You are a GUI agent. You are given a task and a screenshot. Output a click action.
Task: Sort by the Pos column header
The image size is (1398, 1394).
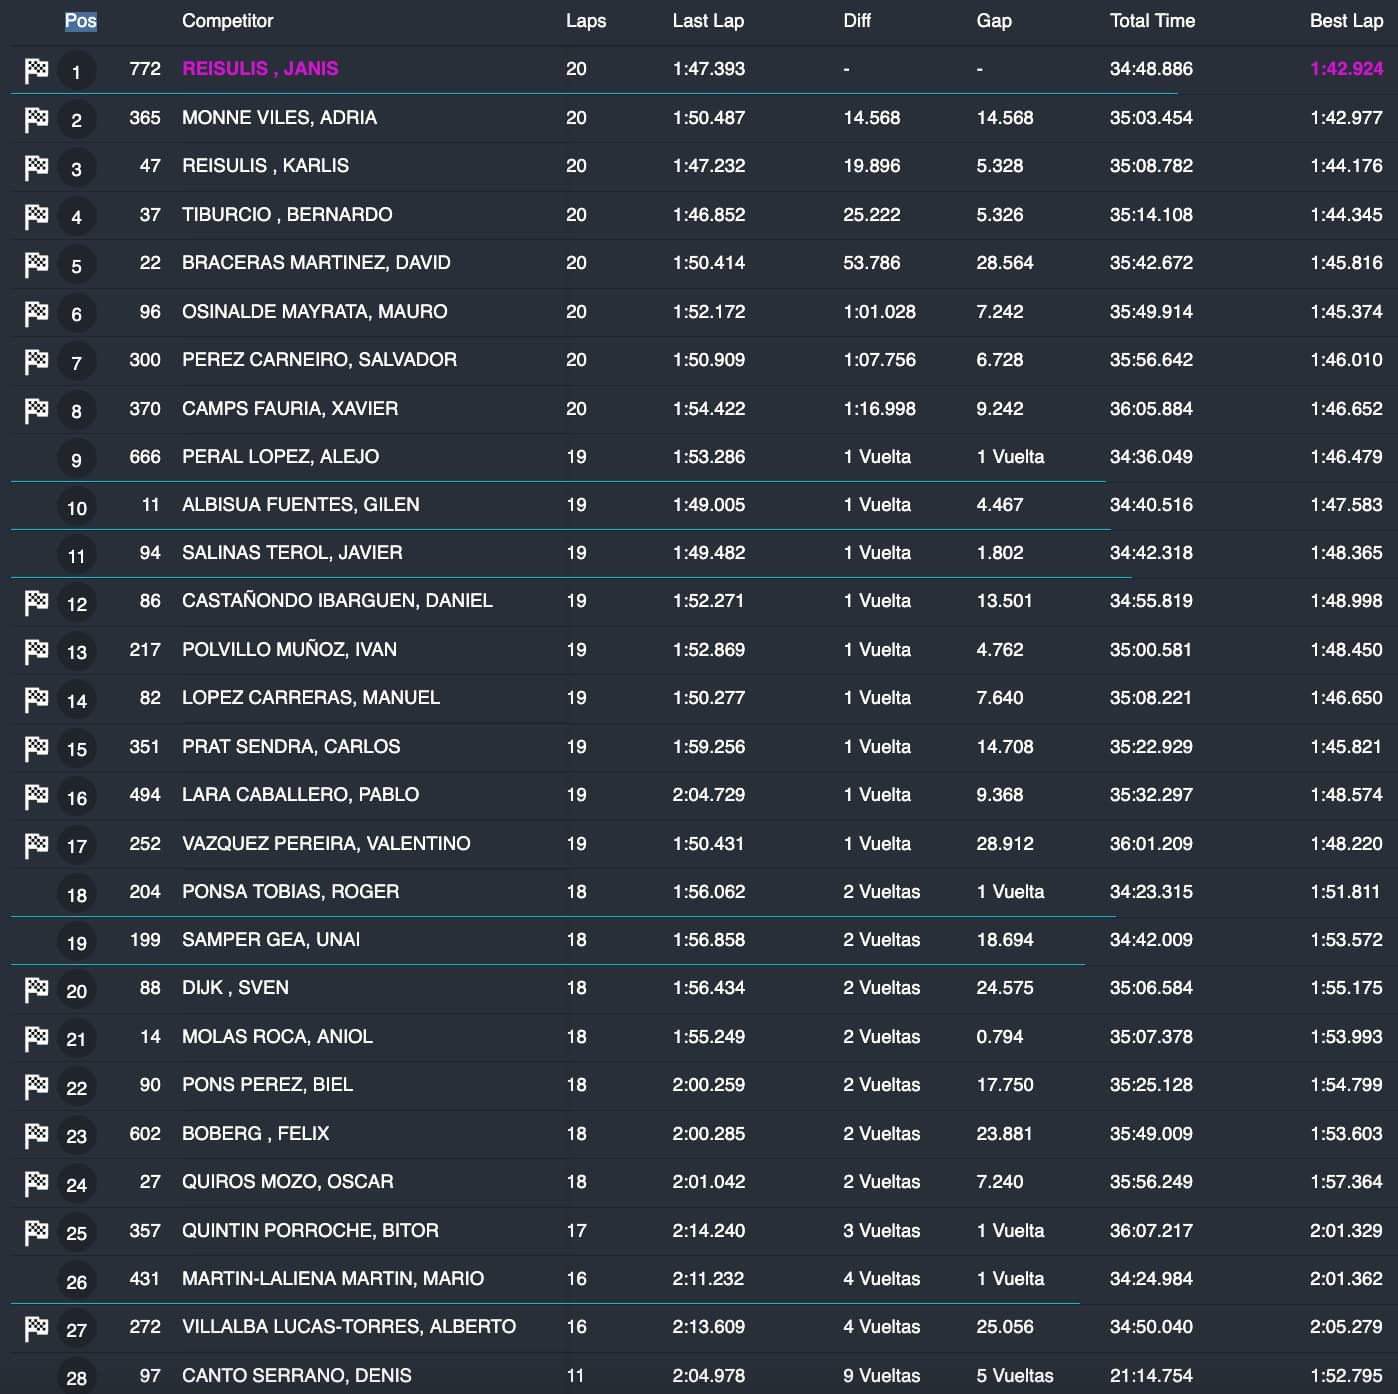80,21
